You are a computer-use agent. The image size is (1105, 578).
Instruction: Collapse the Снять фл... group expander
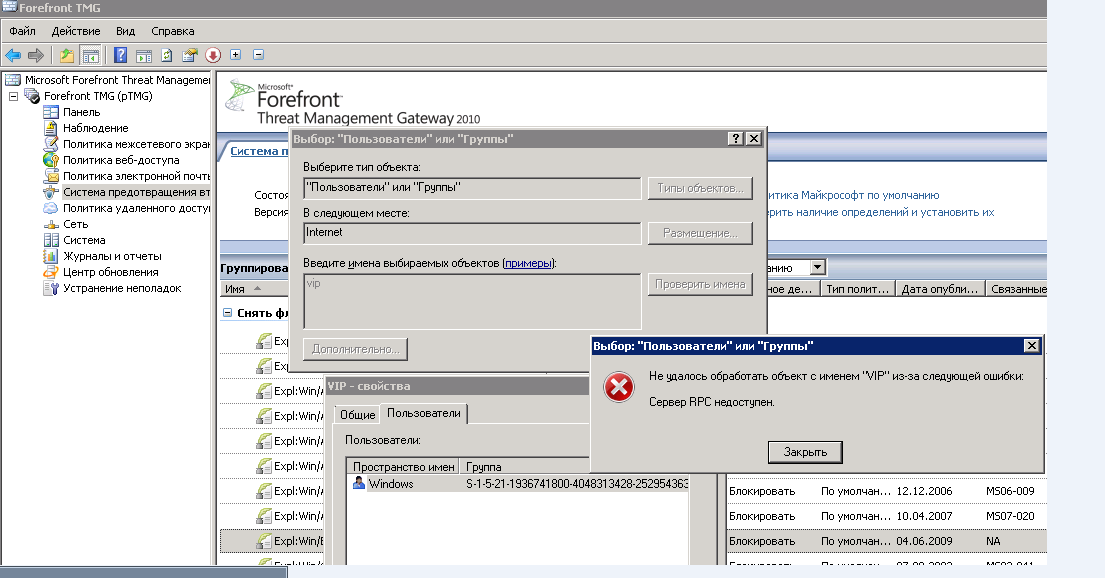[227, 312]
